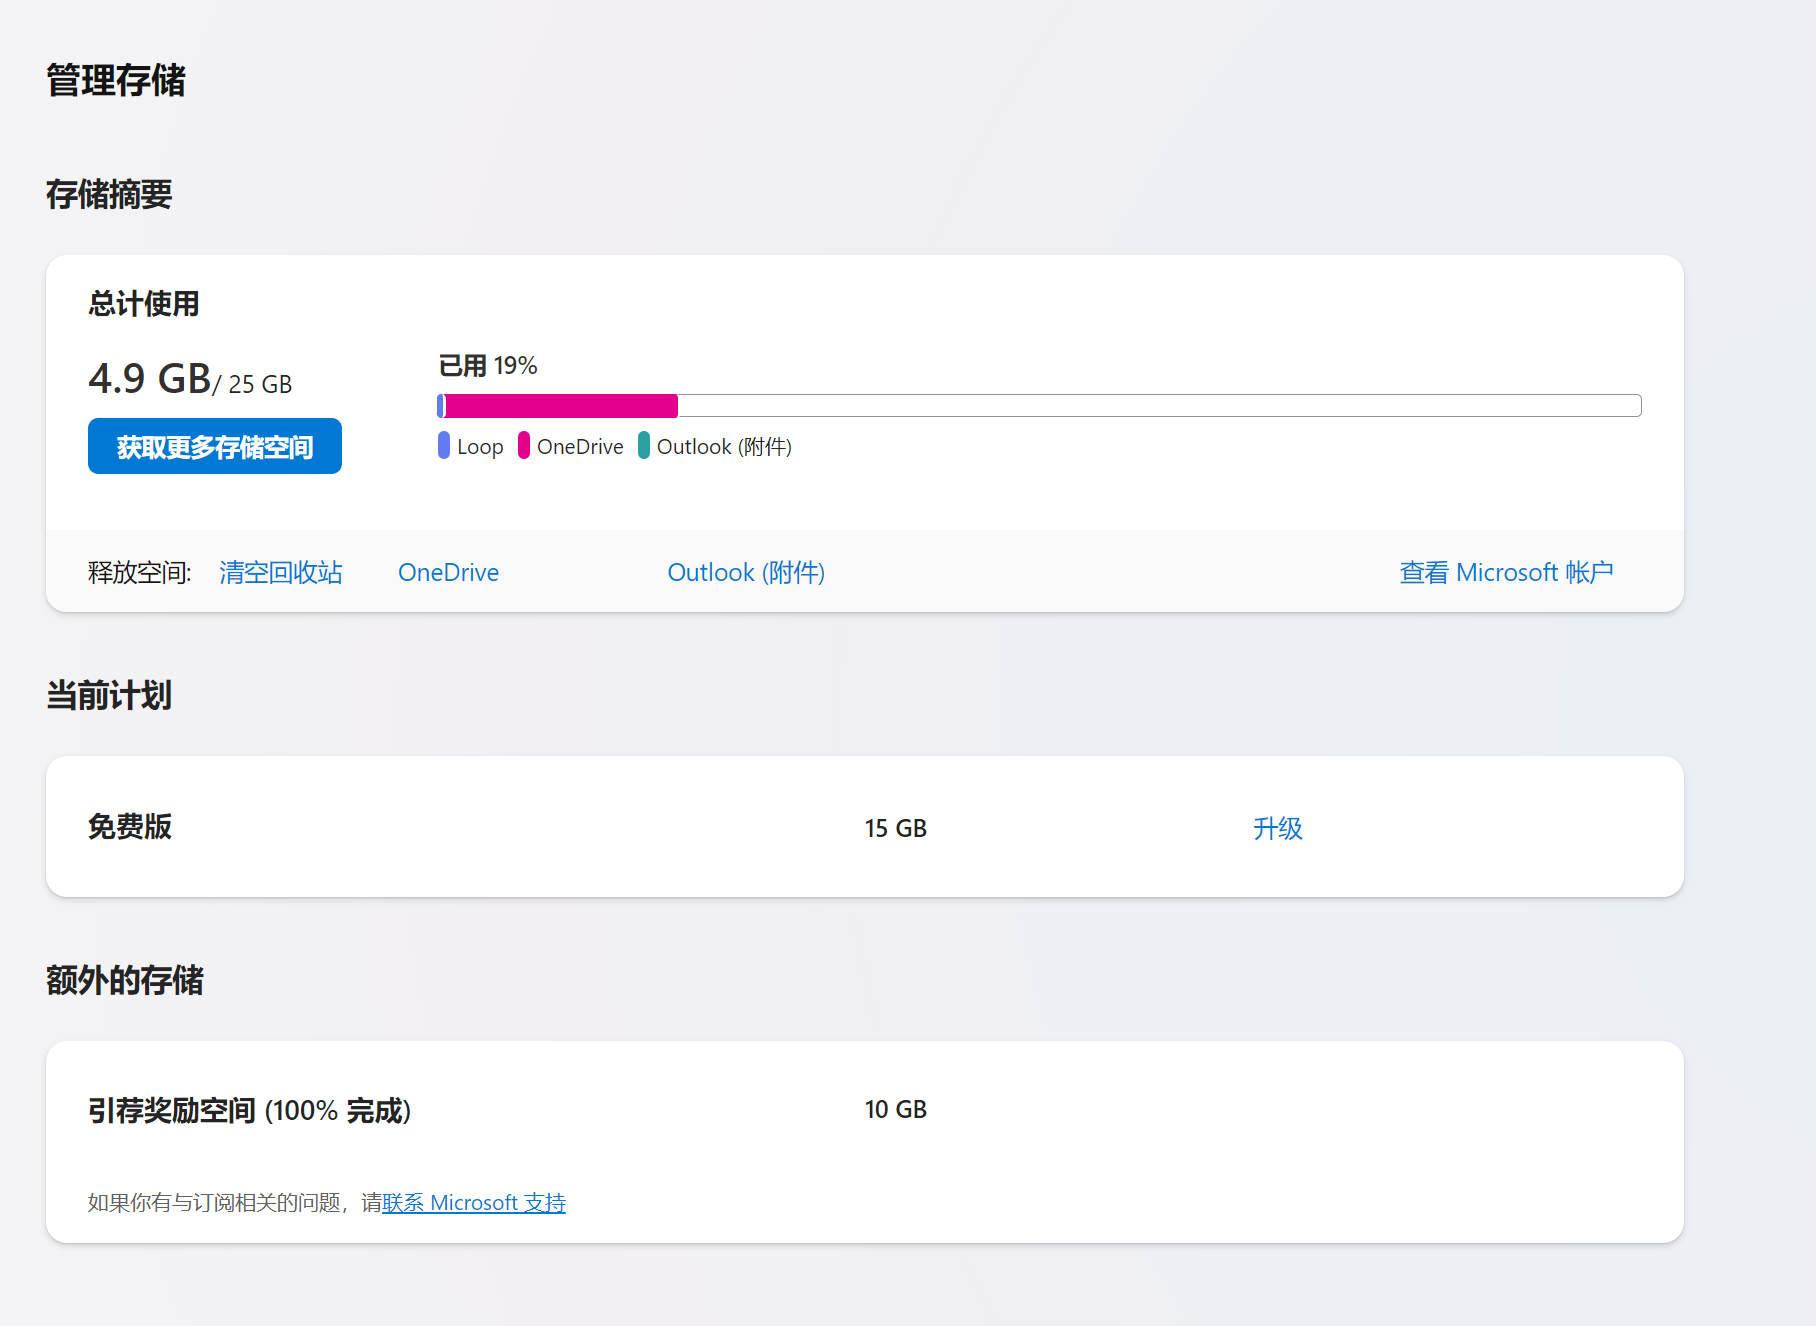Click the magenta OneDrive legend swatch
The image size is (1816, 1326).
pyautogui.click(x=524, y=446)
